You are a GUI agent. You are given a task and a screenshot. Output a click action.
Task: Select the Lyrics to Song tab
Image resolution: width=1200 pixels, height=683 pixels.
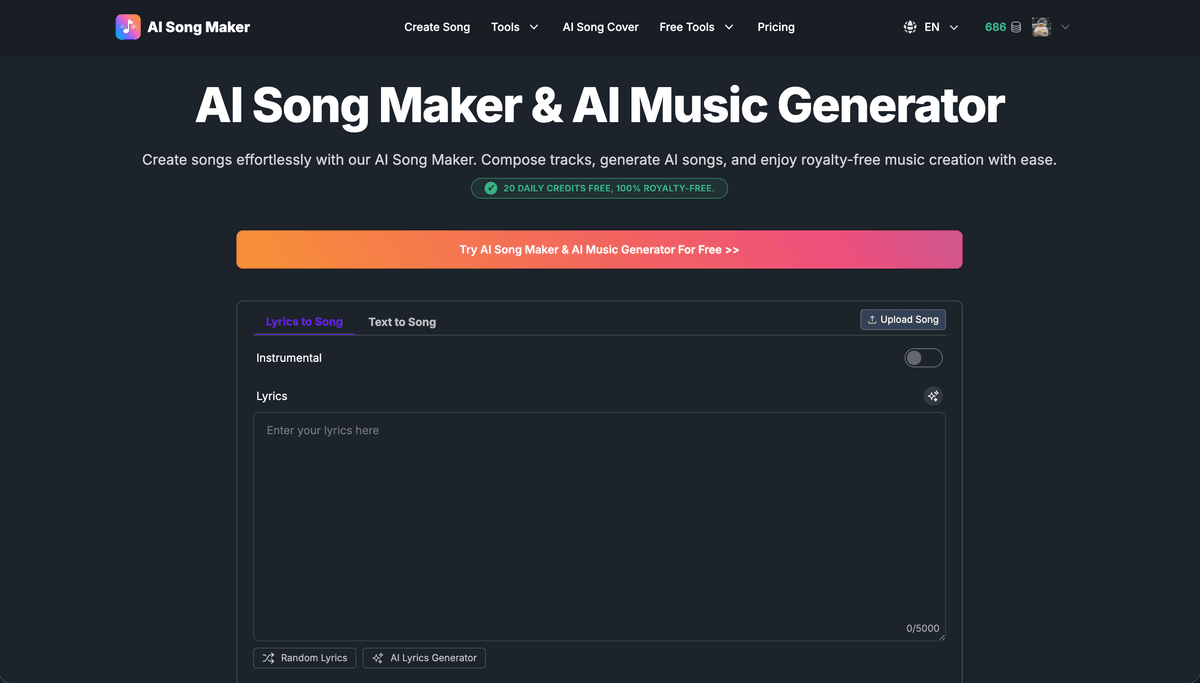304,322
